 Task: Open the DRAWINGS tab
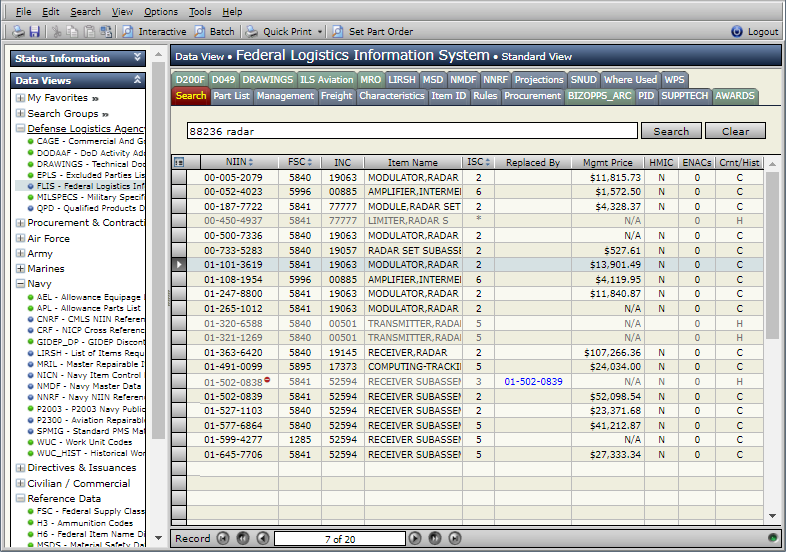[267, 80]
